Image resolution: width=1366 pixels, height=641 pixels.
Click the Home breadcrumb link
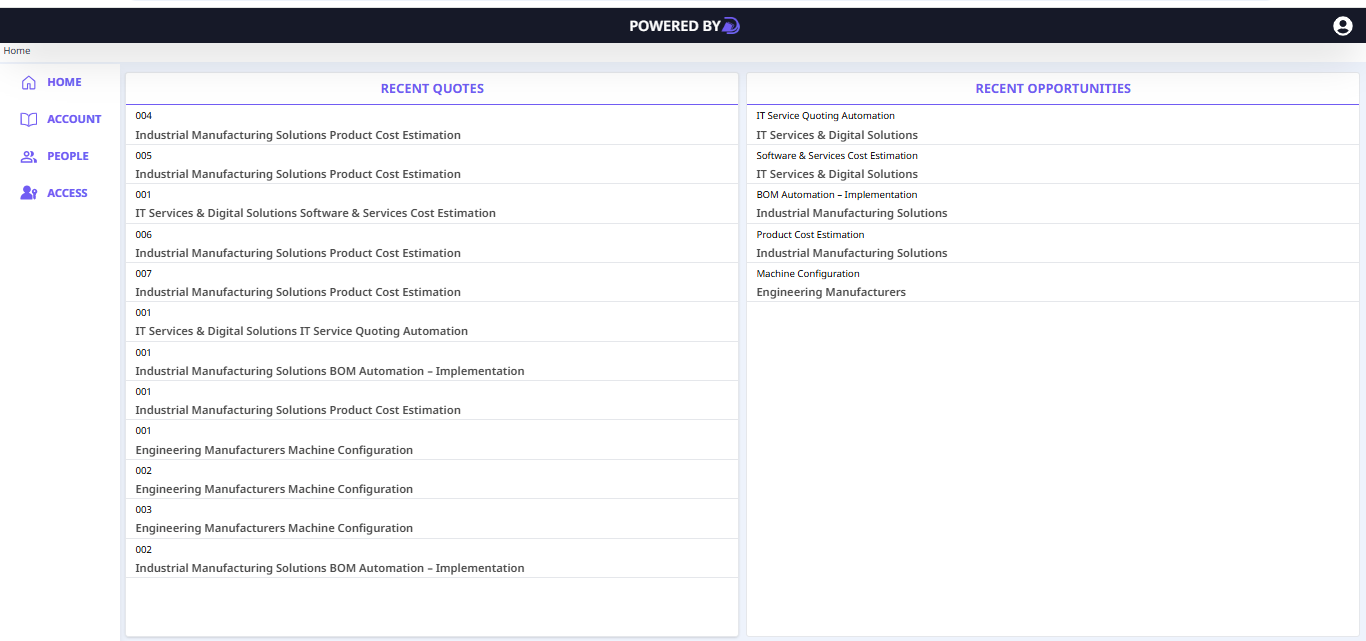point(17,51)
